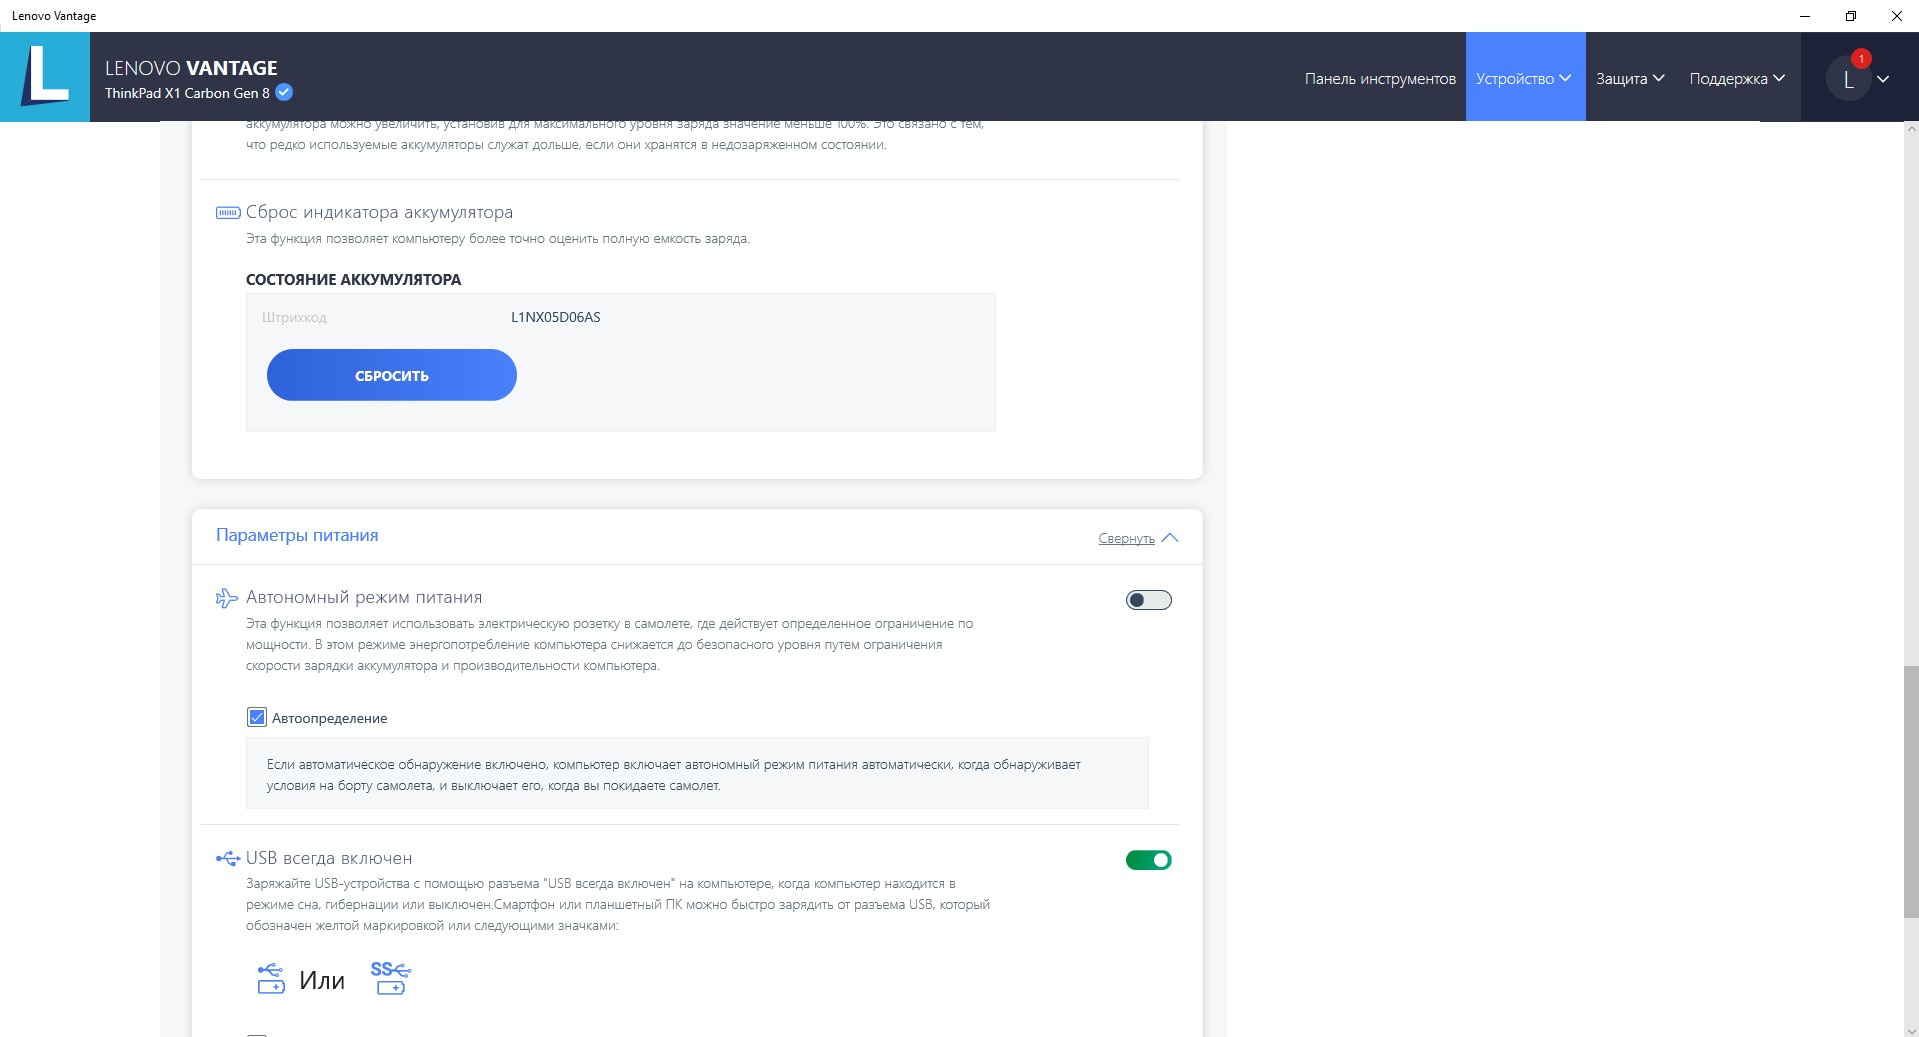Click the word Или between USB icons
The width and height of the screenshot is (1919, 1037).
(322, 980)
